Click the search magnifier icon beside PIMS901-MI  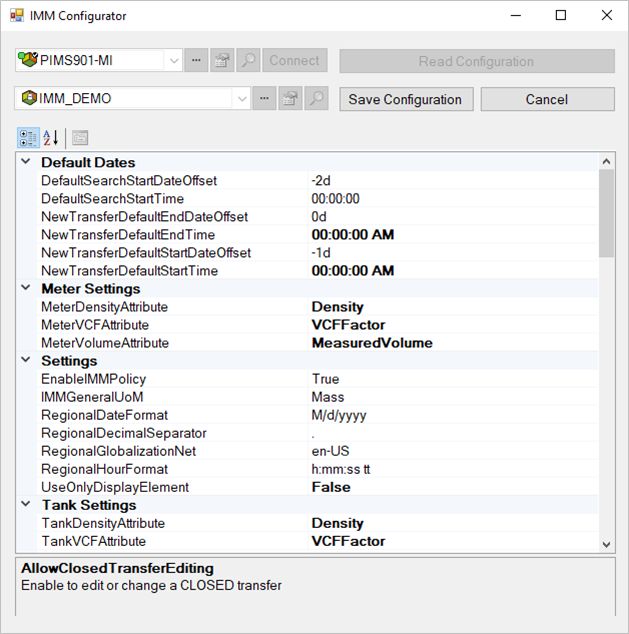coord(248,60)
